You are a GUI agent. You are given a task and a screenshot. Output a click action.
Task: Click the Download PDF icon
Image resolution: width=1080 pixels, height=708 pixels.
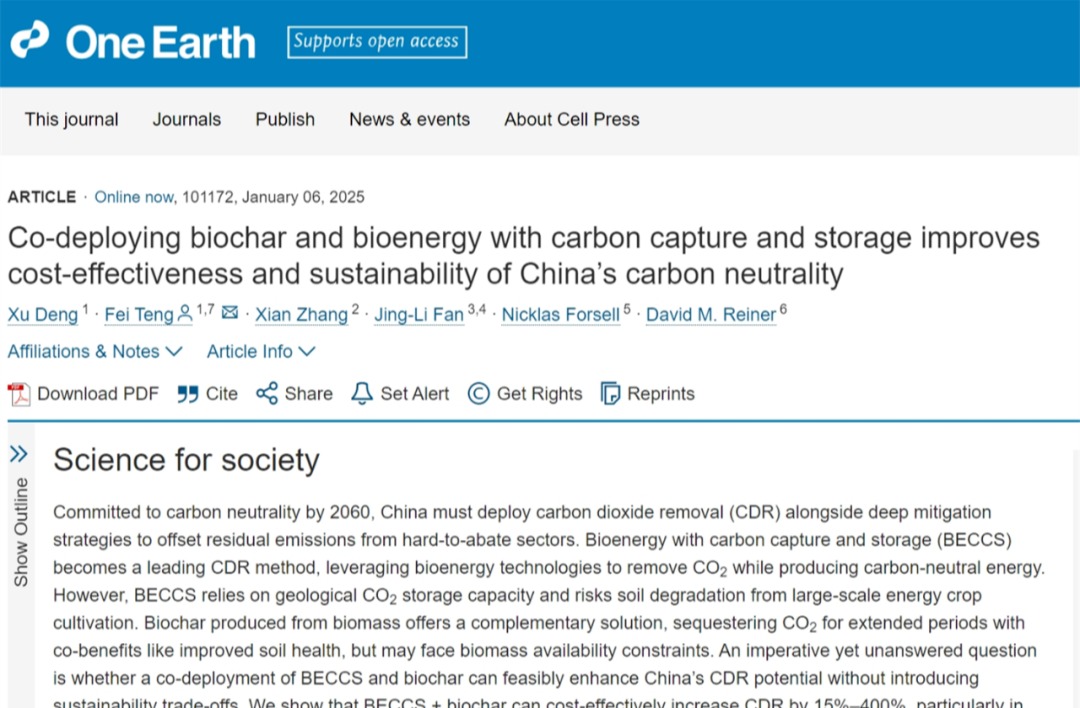click(19, 394)
